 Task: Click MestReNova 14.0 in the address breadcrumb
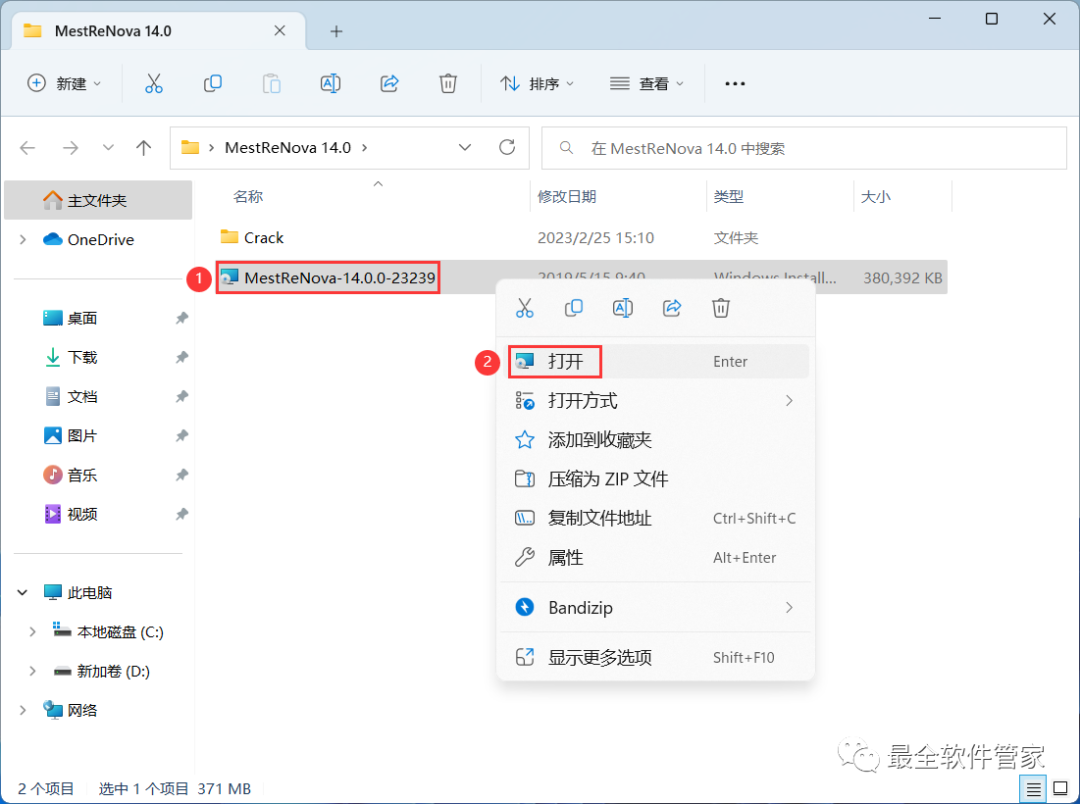pyautogui.click(x=288, y=147)
